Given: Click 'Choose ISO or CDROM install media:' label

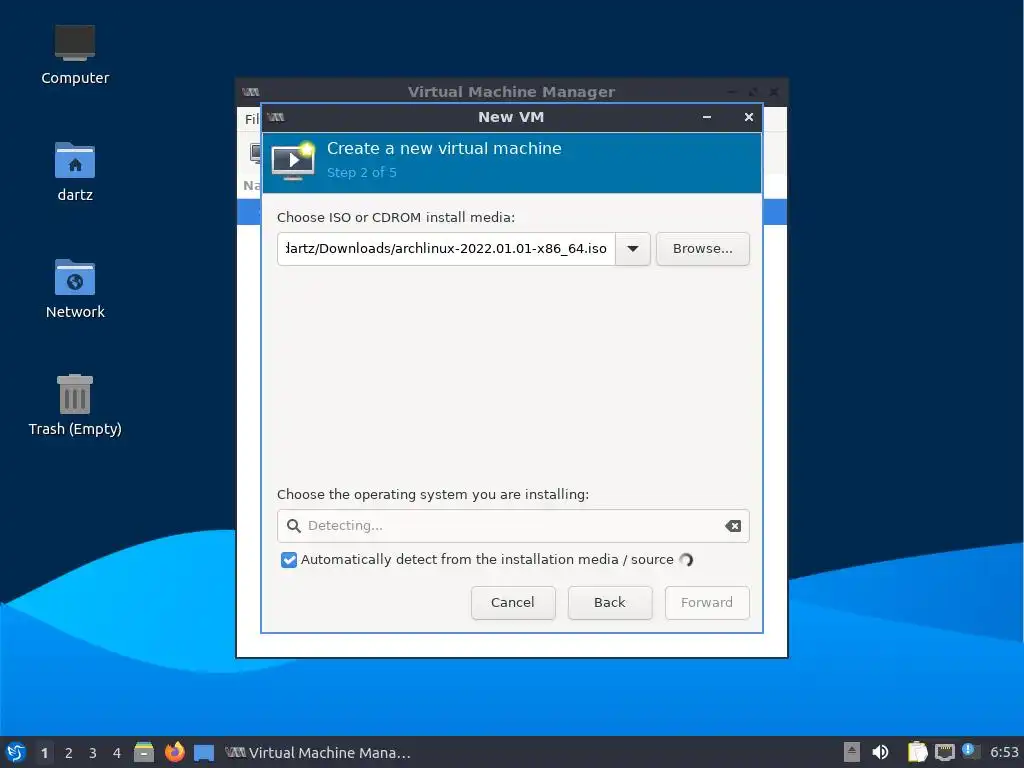Looking at the screenshot, I should 396,217.
